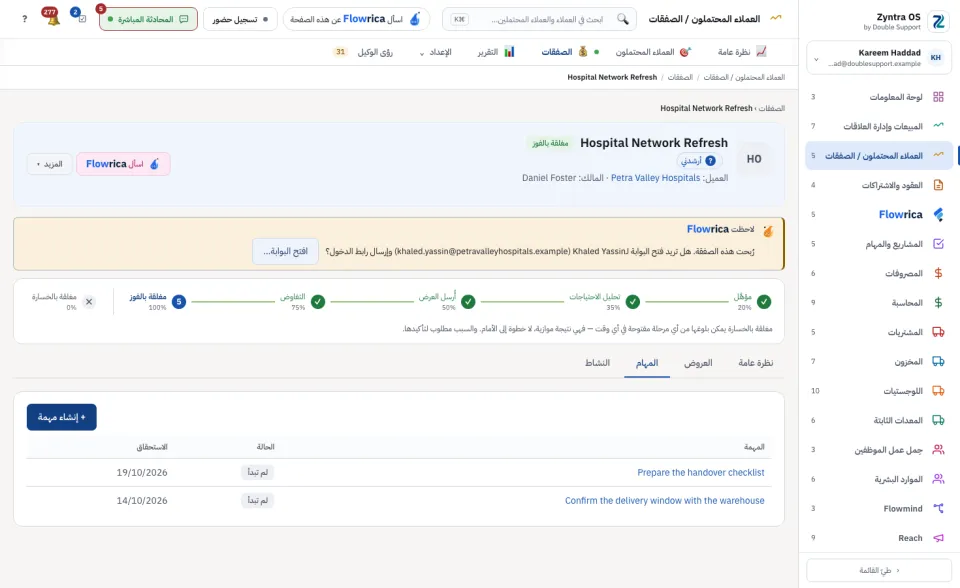960x588 pixels.
Task: Open المشتريات sidebar truck icon
Action: point(938,332)
